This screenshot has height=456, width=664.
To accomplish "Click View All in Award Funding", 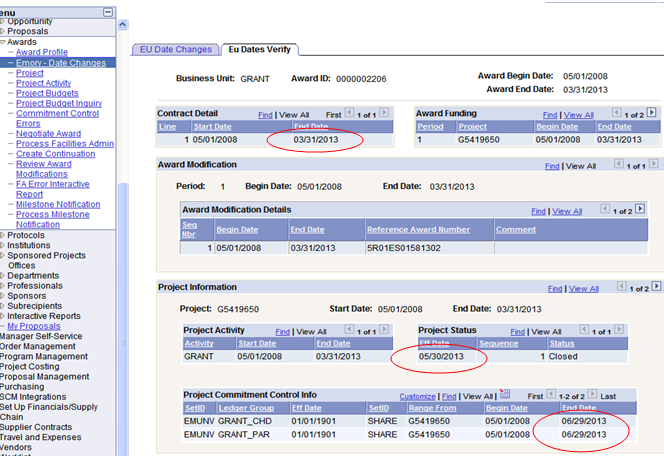I will [578, 115].
